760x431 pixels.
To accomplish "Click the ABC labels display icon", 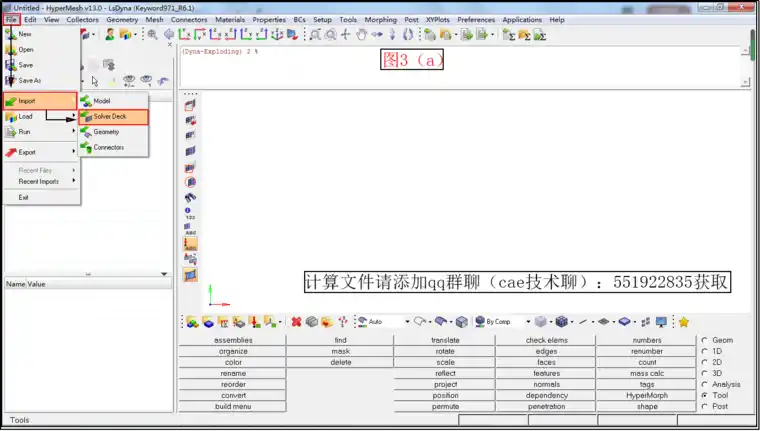I will coord(190,229).
